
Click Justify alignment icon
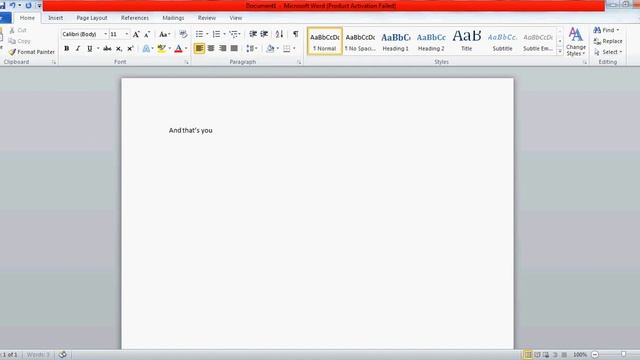(234, 49)
